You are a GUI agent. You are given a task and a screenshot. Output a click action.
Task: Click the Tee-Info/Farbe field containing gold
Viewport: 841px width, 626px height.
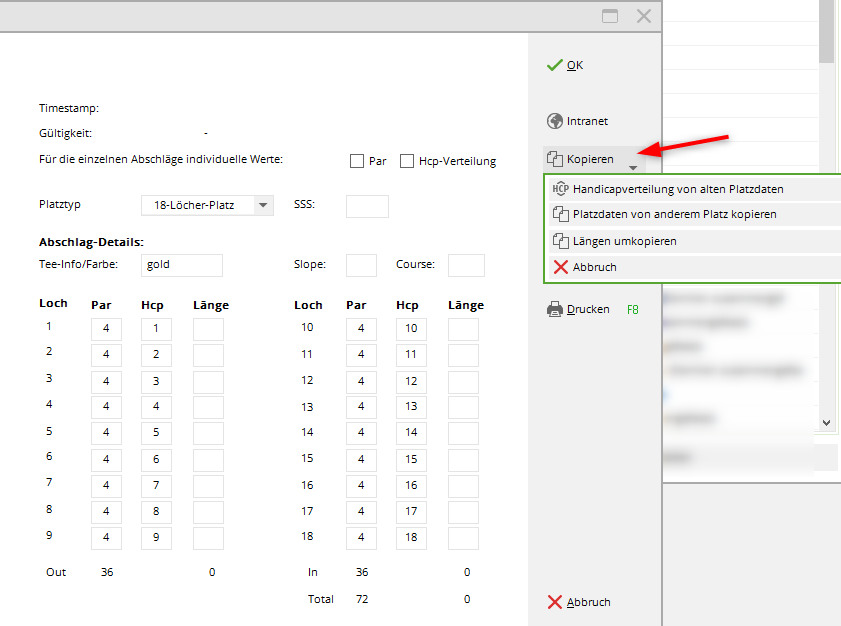pos(181,265)
